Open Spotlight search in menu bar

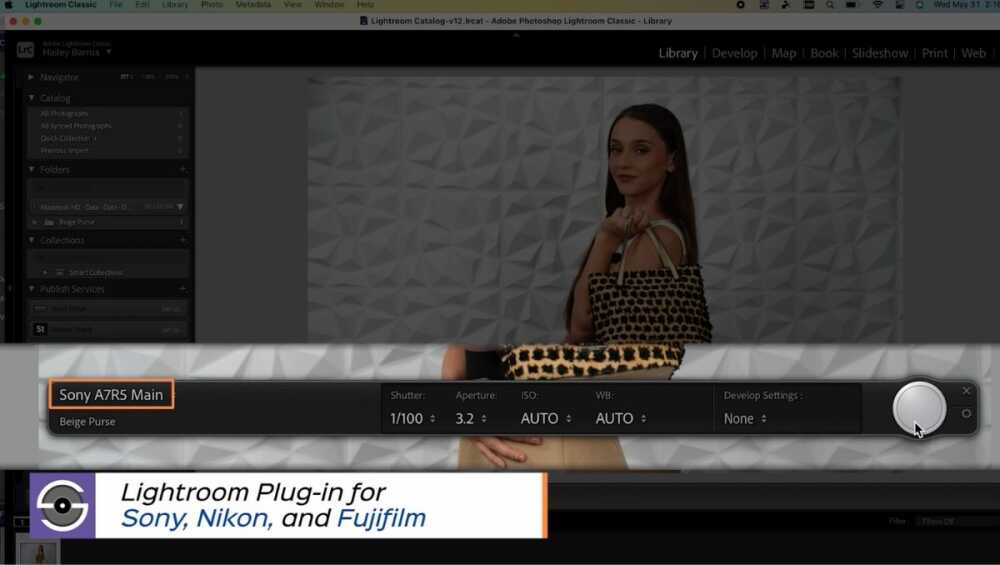coord(830,4)
